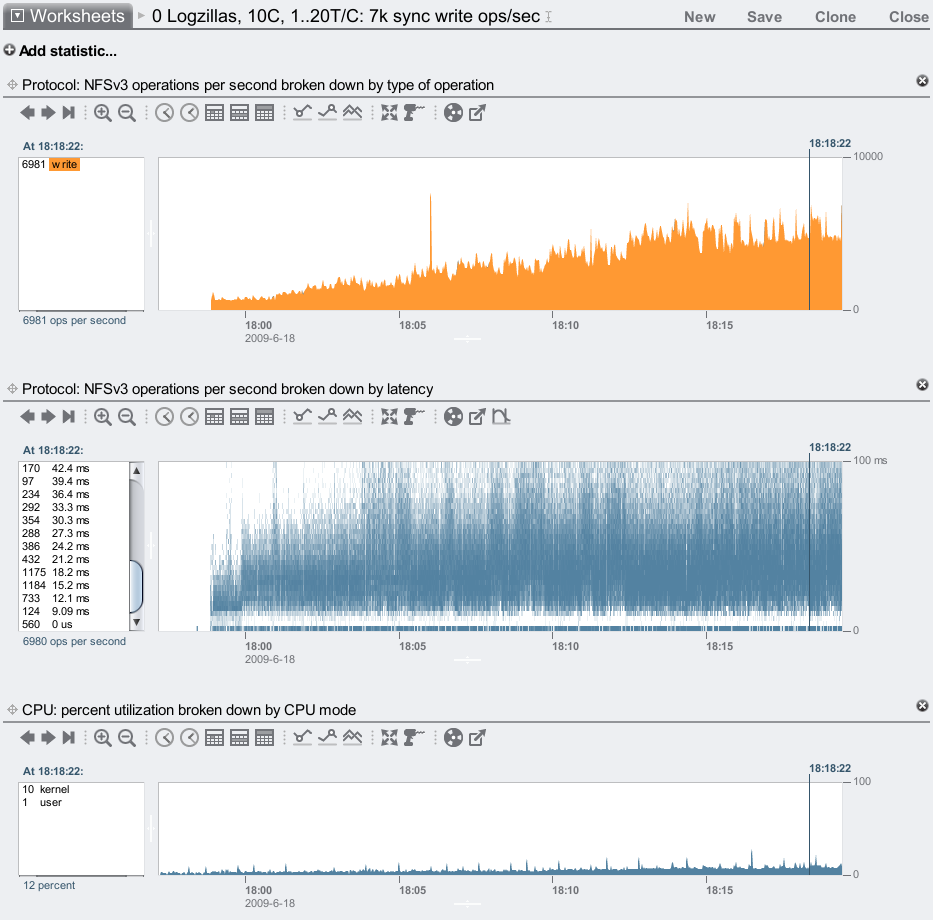Click the drill icon on the operation-type graph
933x920 pixels.
click(414, 114)
